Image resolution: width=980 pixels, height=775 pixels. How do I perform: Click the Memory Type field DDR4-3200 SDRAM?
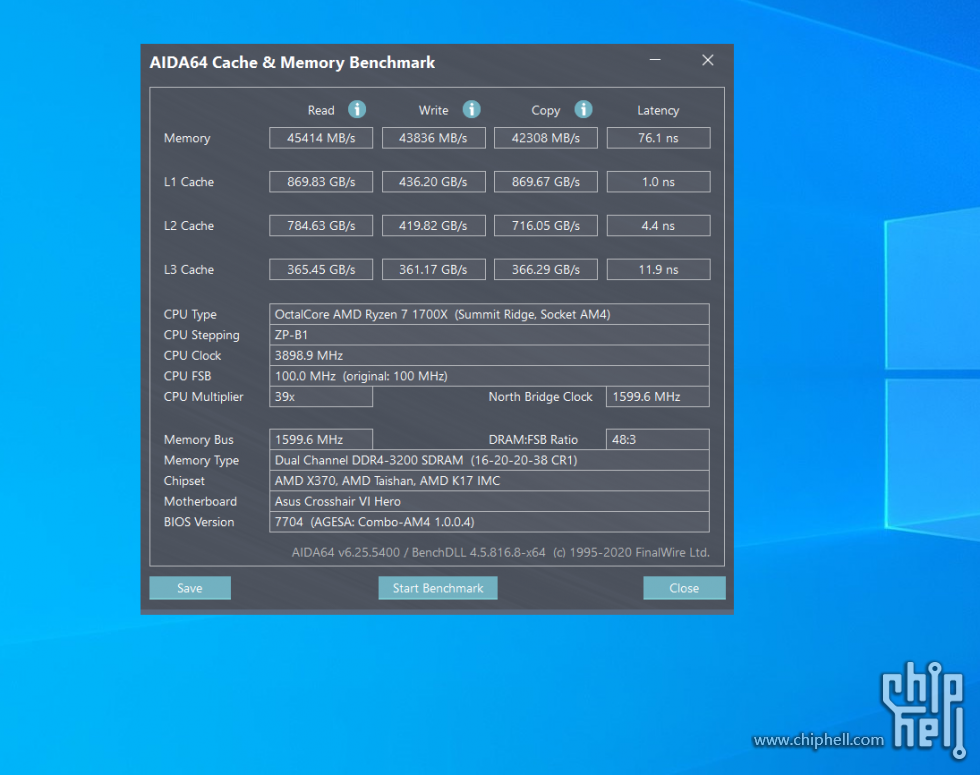(x=489, y=460)
